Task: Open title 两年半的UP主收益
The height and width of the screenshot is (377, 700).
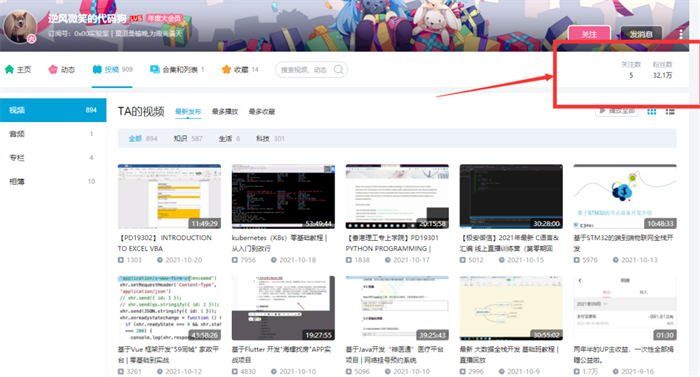Action: 624,354
